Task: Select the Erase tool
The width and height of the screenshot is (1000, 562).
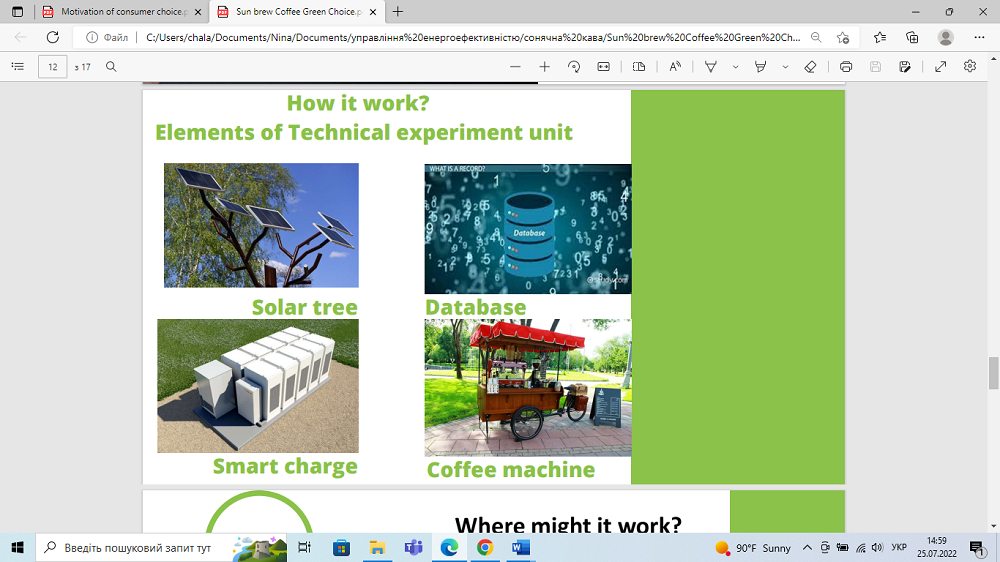Action: point(810,67)
